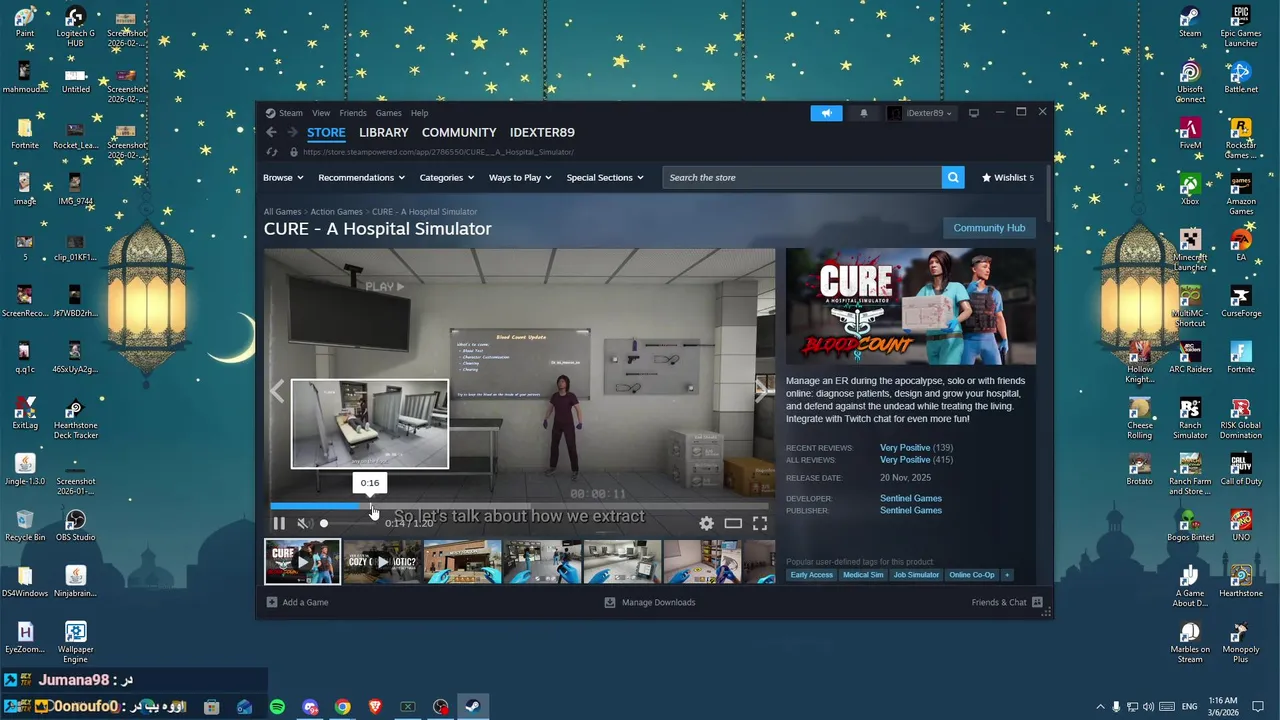Expand the Recommendations dropdown
1280x720 pixels.
[361, 177]
